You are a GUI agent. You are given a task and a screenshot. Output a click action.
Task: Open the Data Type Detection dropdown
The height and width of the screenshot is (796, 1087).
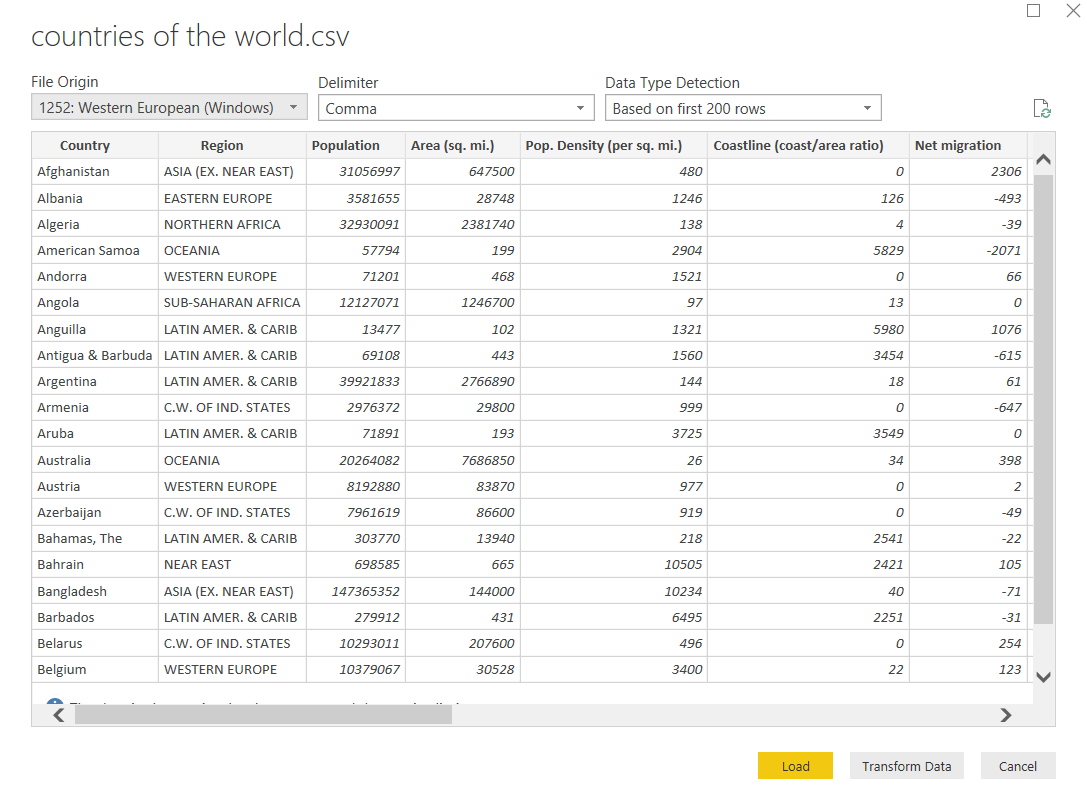pyautogui.click(x=743, y=108)
